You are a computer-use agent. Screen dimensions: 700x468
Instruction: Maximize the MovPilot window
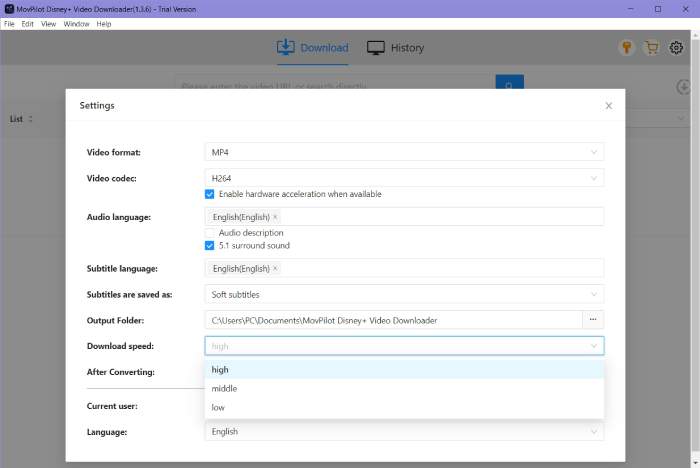pos(658,9)
